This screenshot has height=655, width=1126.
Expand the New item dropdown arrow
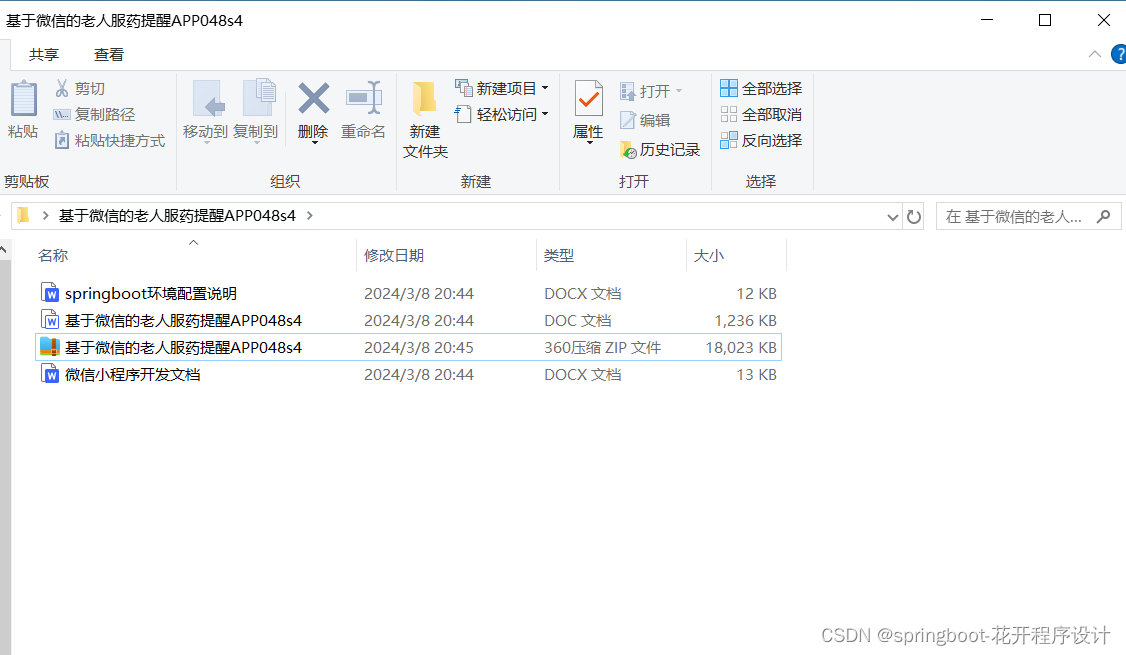545,88
